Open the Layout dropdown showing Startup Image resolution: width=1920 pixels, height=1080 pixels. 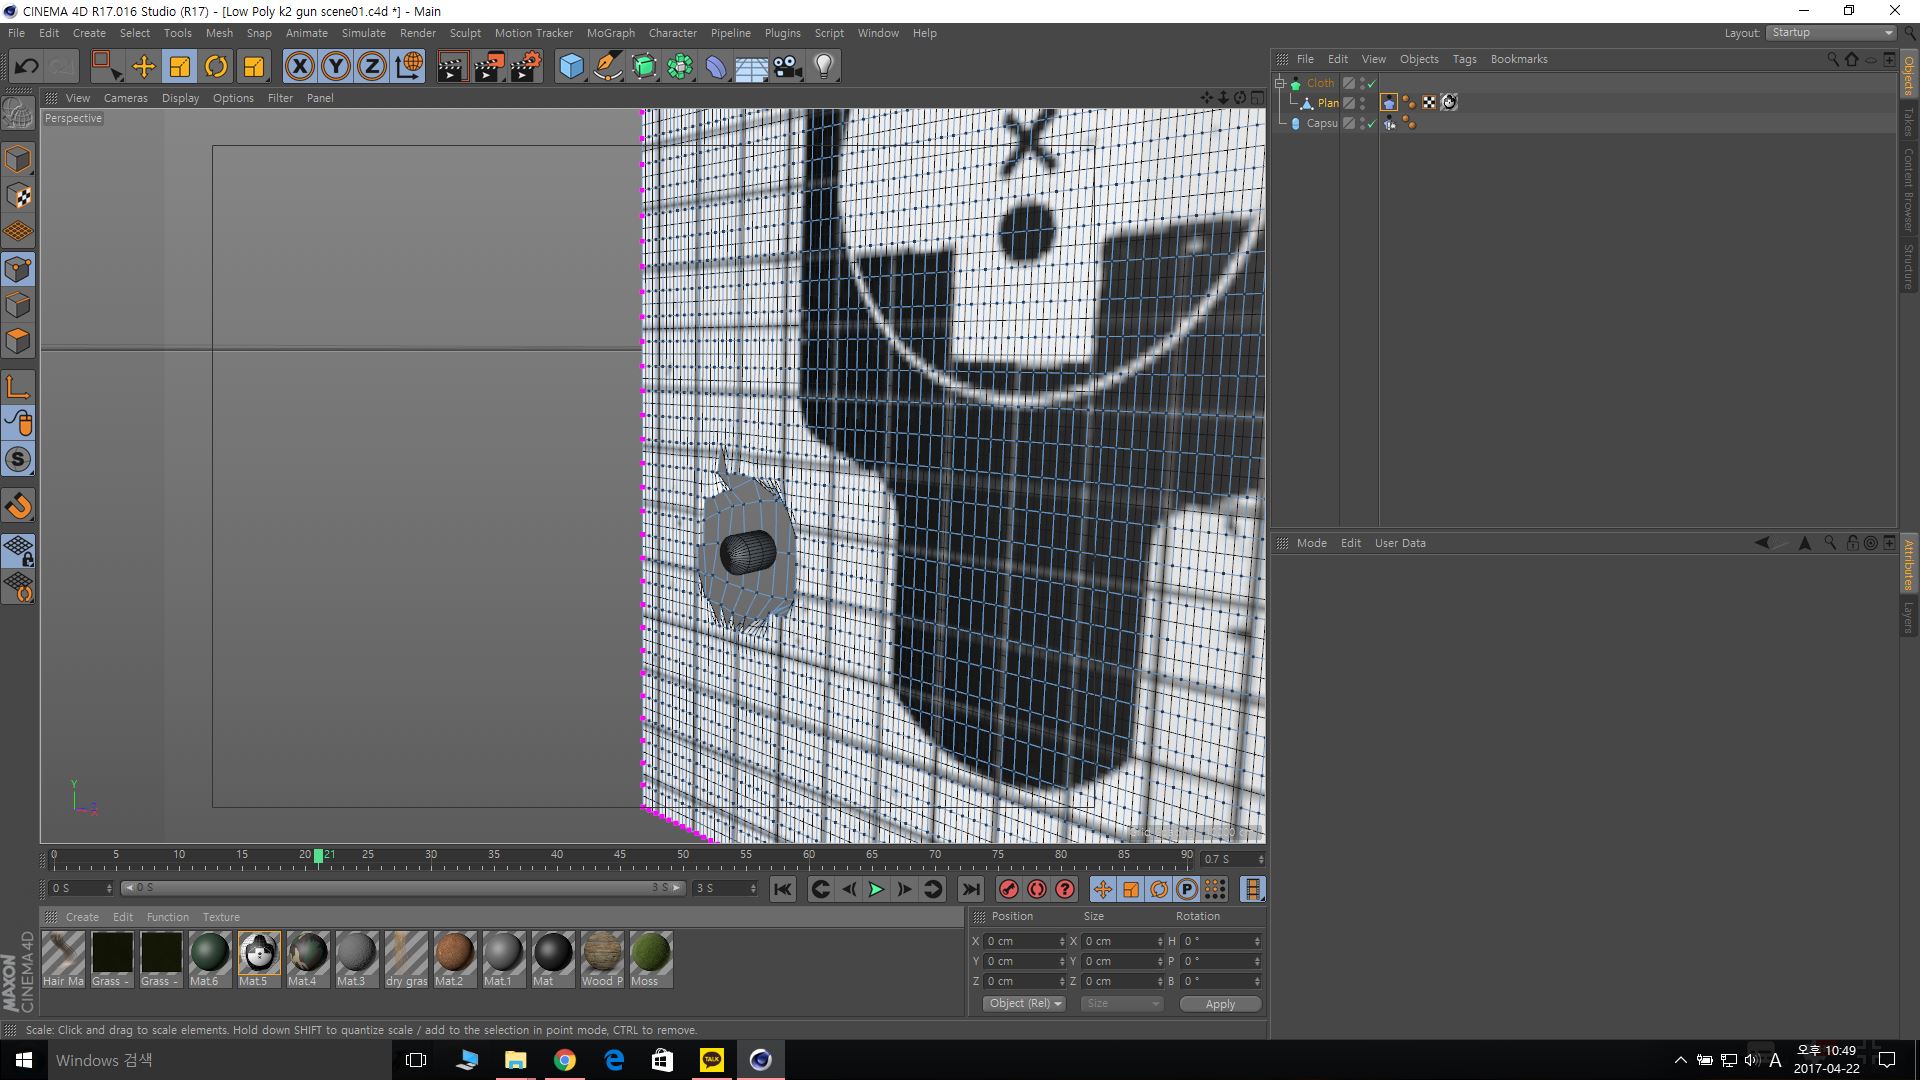1831,33
